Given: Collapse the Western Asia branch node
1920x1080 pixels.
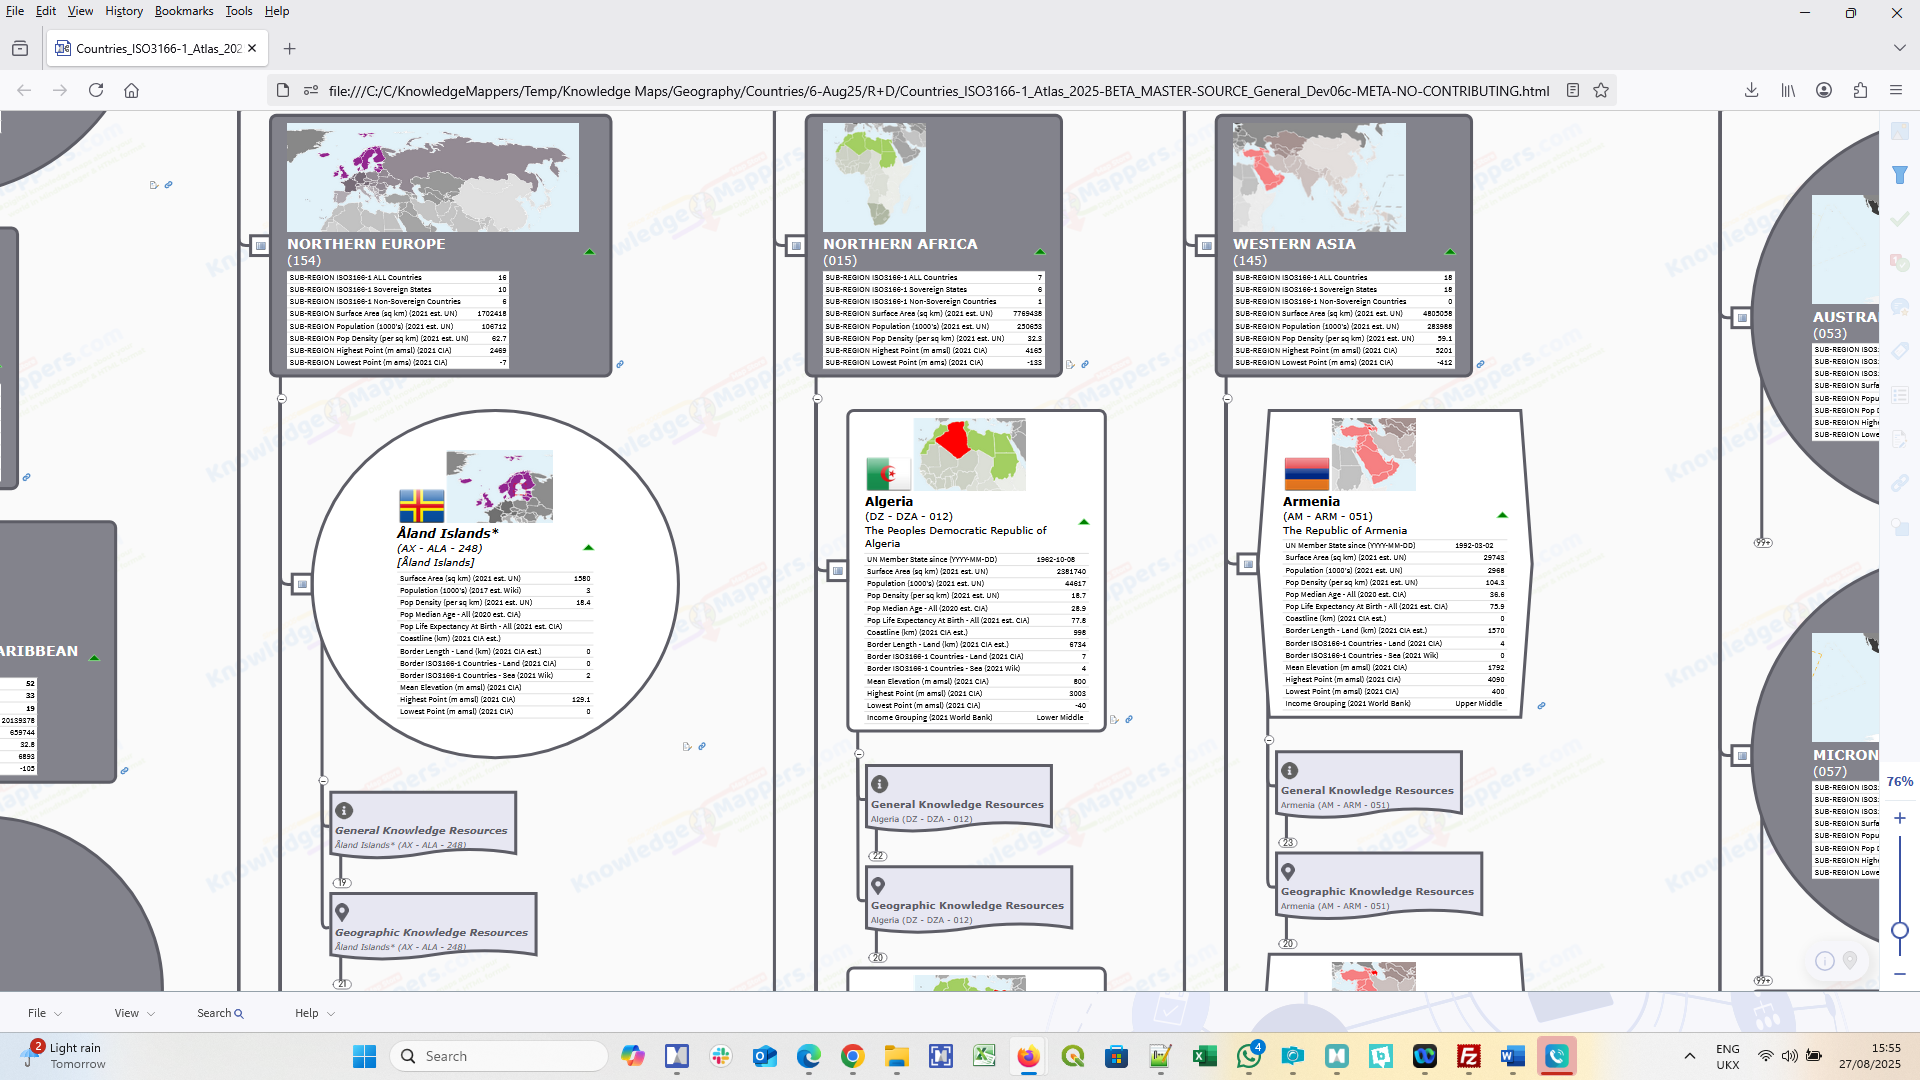Looking at the screenshot, I should click(1228, 399).
